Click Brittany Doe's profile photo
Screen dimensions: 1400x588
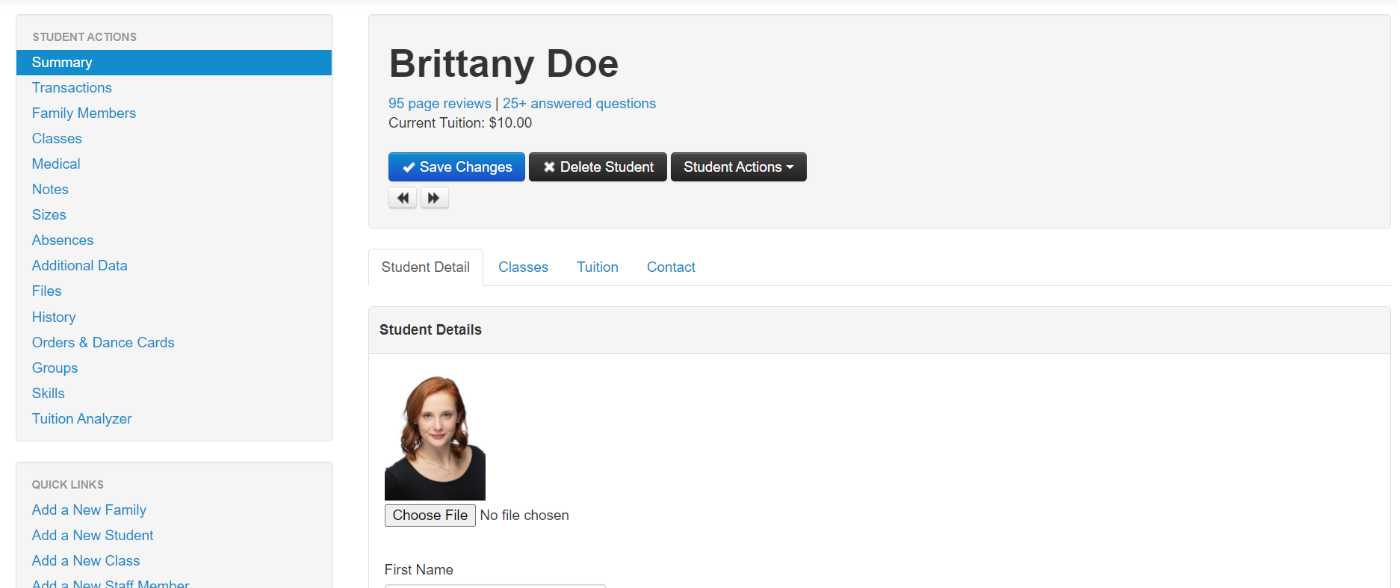(435, 438)
